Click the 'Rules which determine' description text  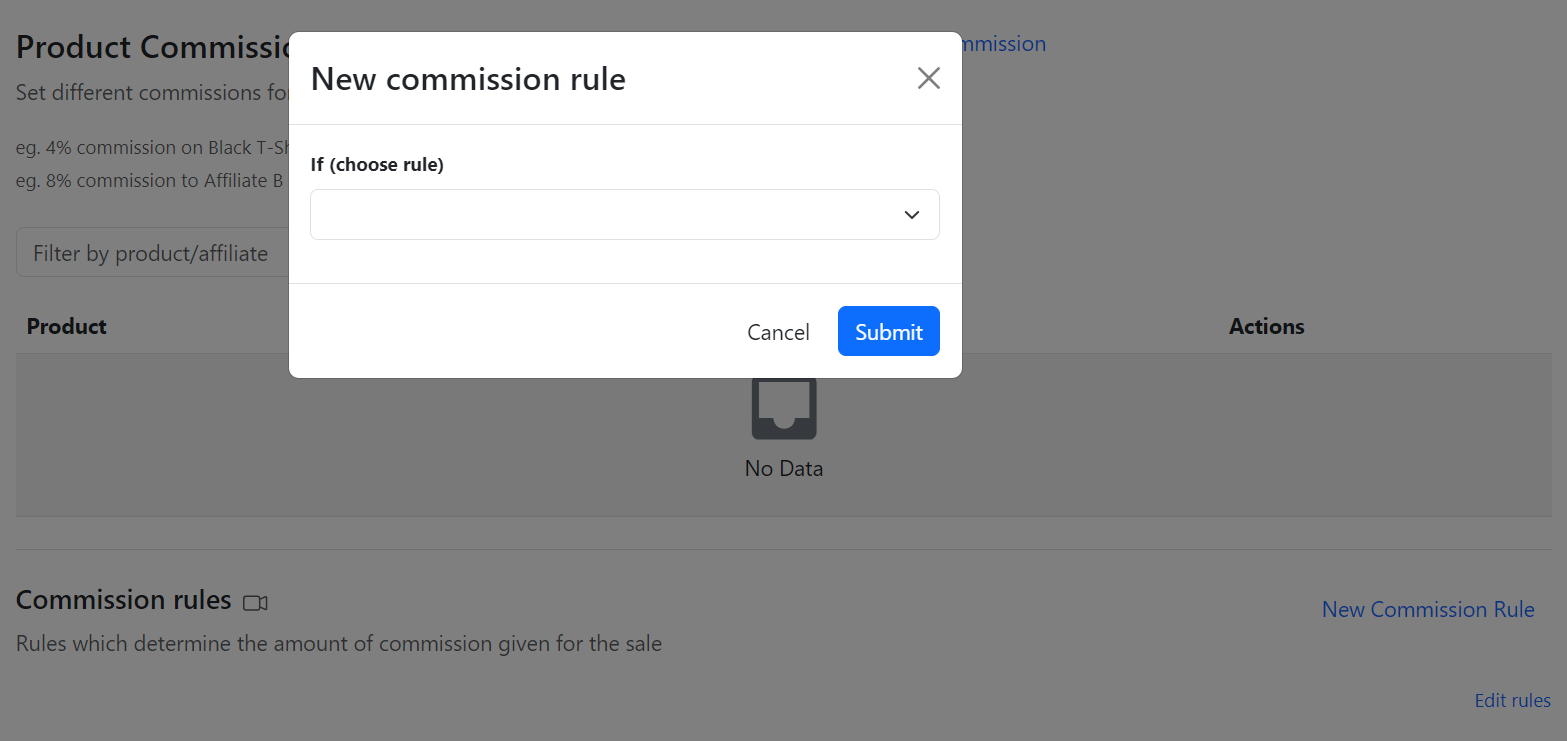tap(339, 644)
